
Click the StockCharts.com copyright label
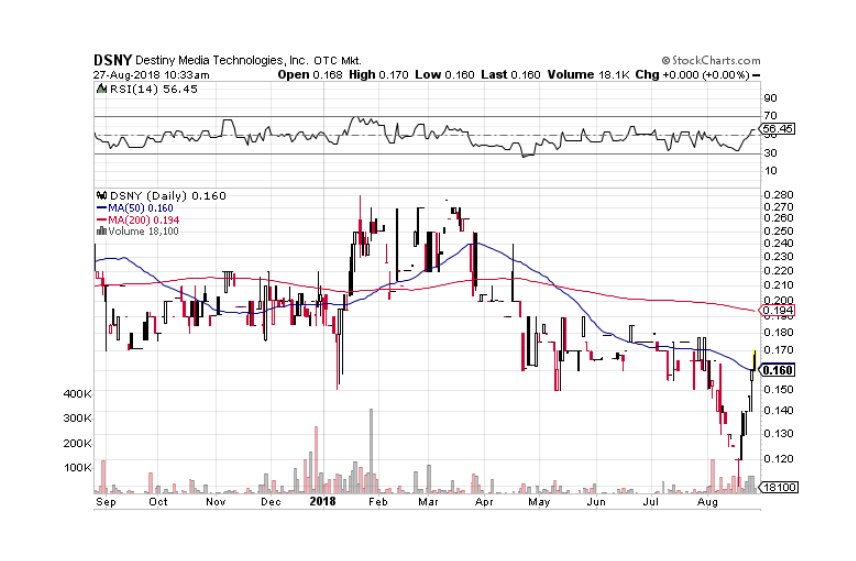[711, 61]
